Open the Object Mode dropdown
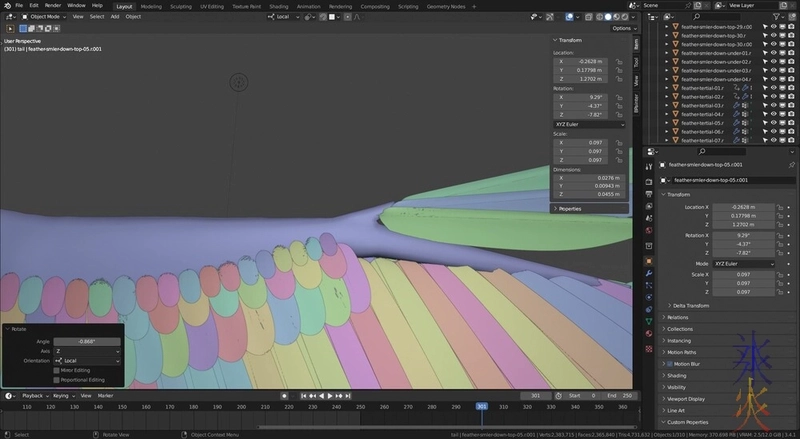Screen dimensions: 800x439 click(x=45, y=17)
